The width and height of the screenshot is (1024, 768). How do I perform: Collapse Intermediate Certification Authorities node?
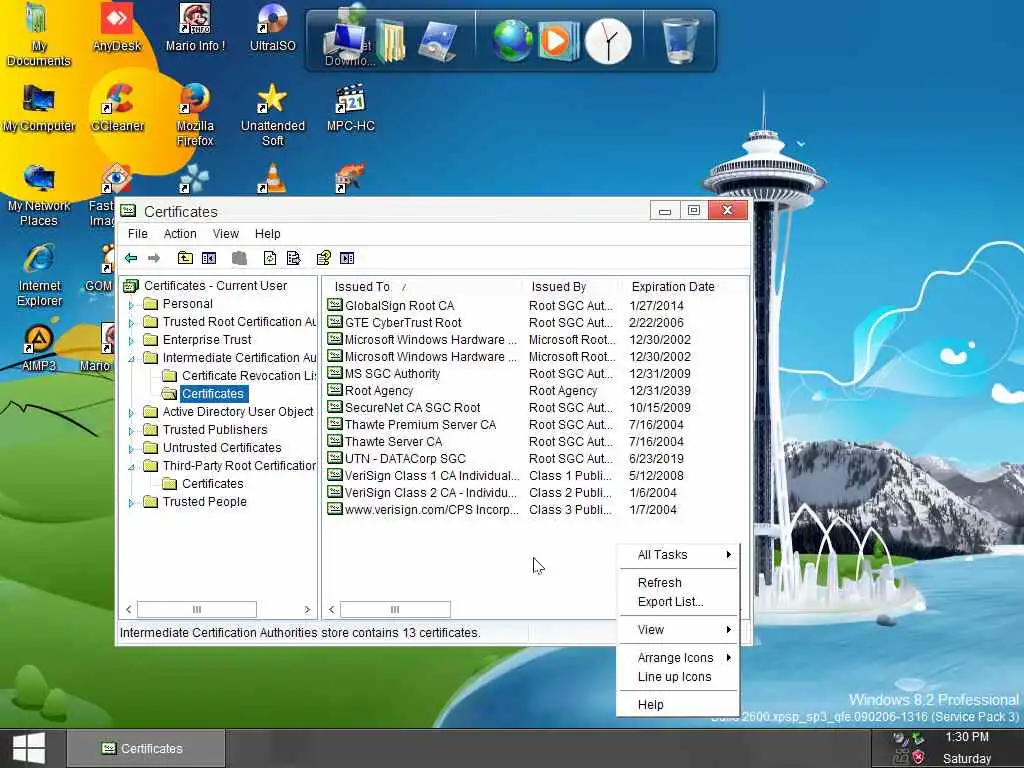[x=131, y=359]
